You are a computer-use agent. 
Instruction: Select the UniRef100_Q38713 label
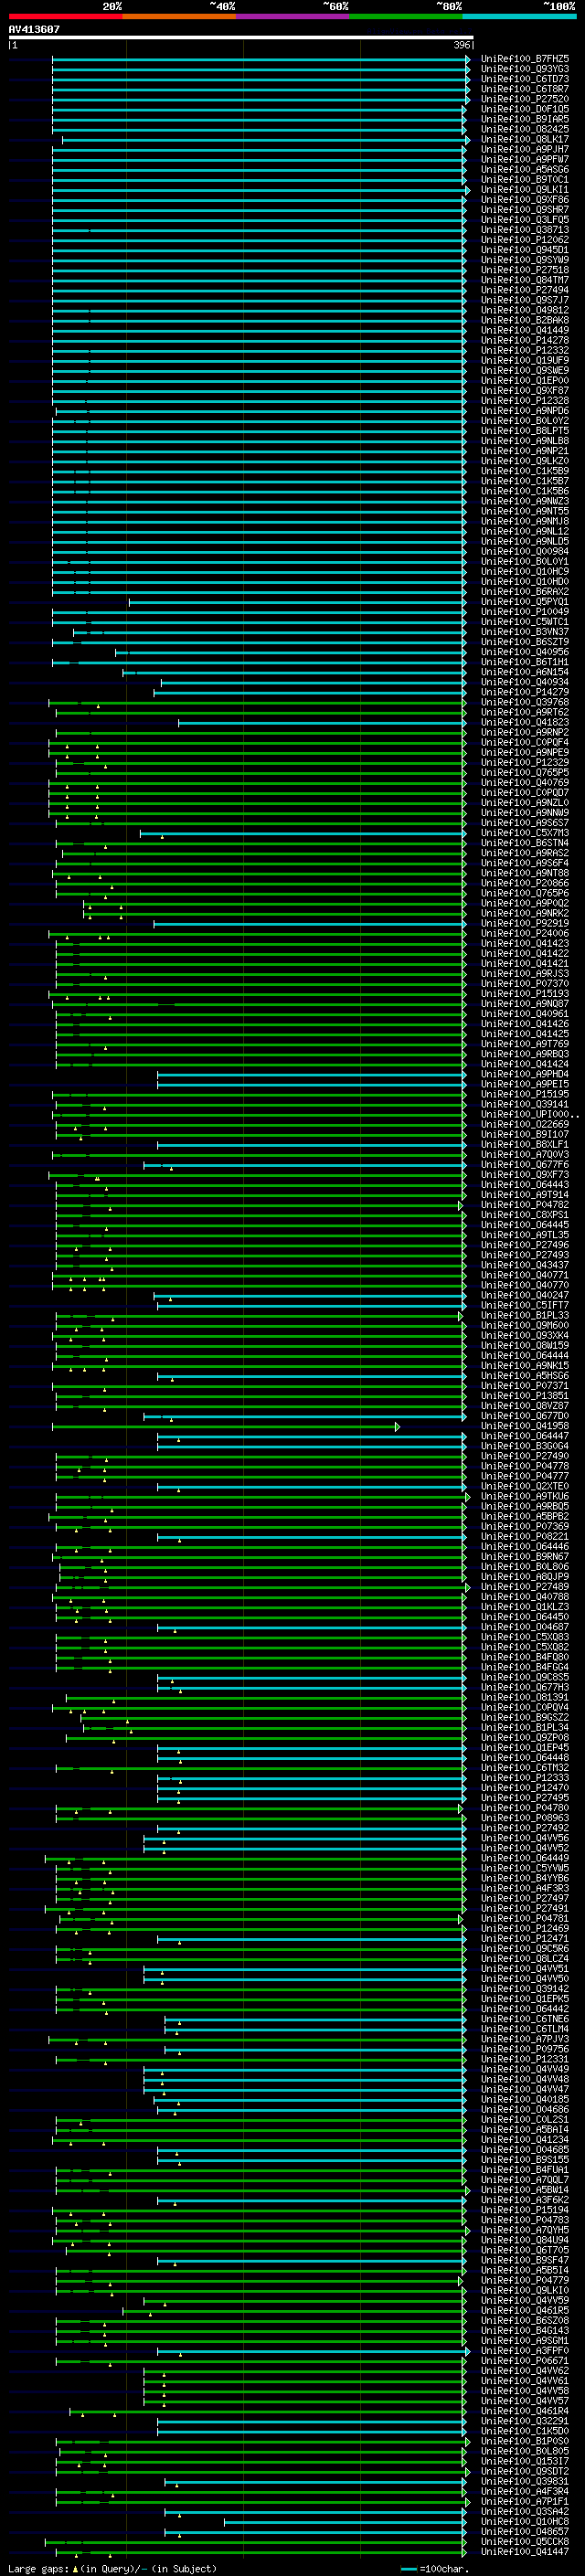click(525, 230)
